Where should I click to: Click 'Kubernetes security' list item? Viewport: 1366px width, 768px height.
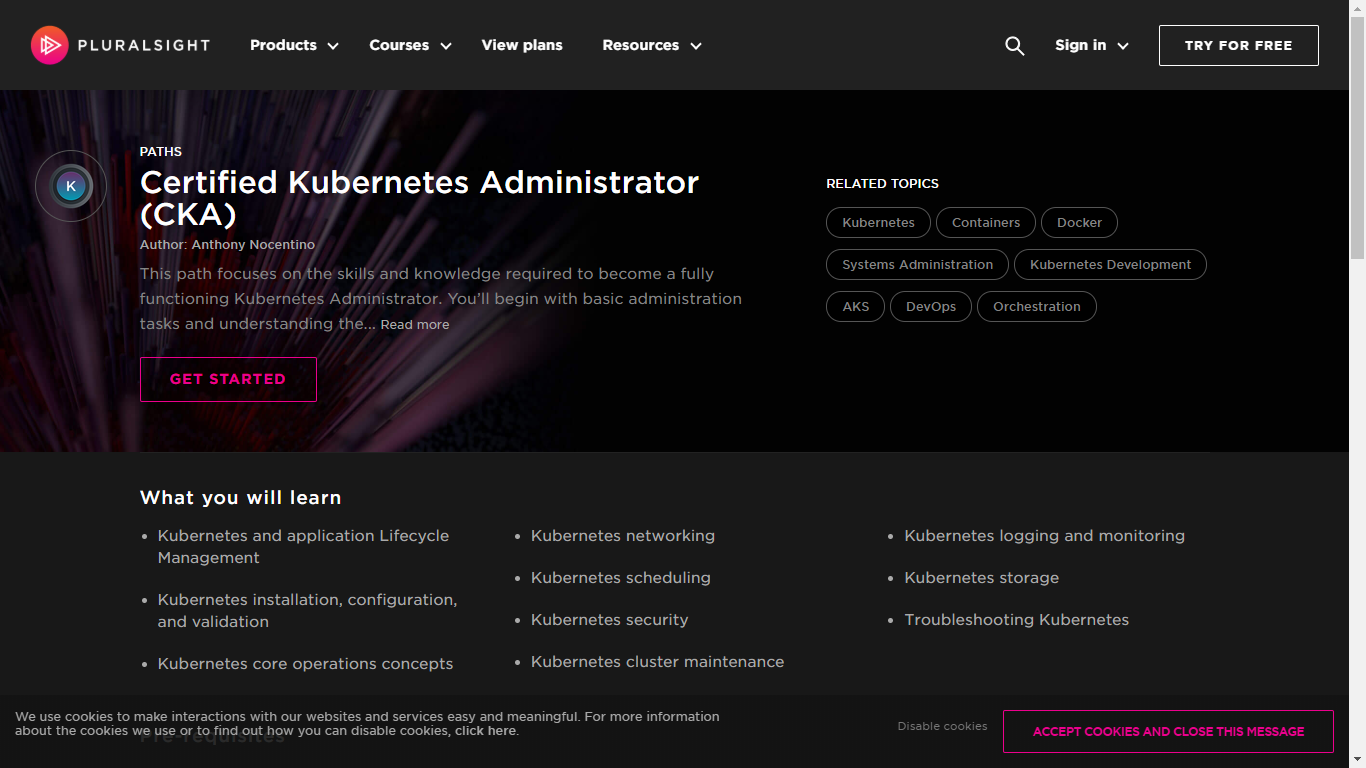(x=610, y=620)
